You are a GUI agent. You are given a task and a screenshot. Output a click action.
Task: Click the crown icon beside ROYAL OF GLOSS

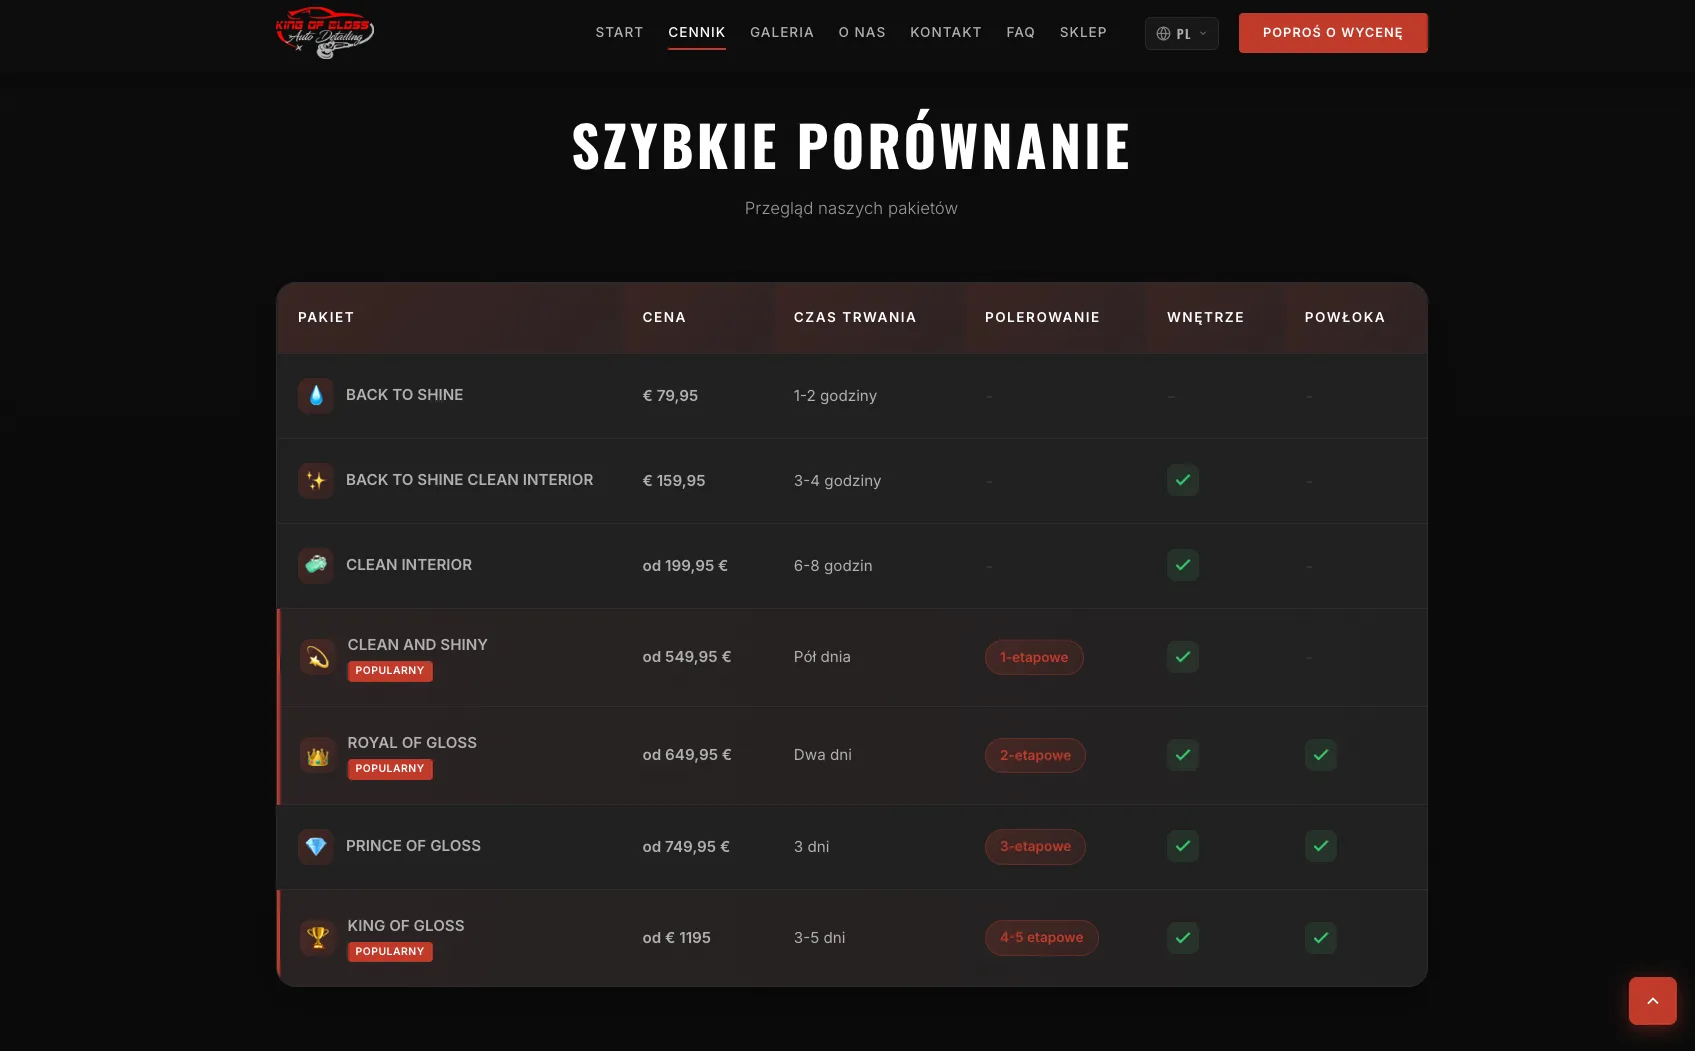(317, 755)
